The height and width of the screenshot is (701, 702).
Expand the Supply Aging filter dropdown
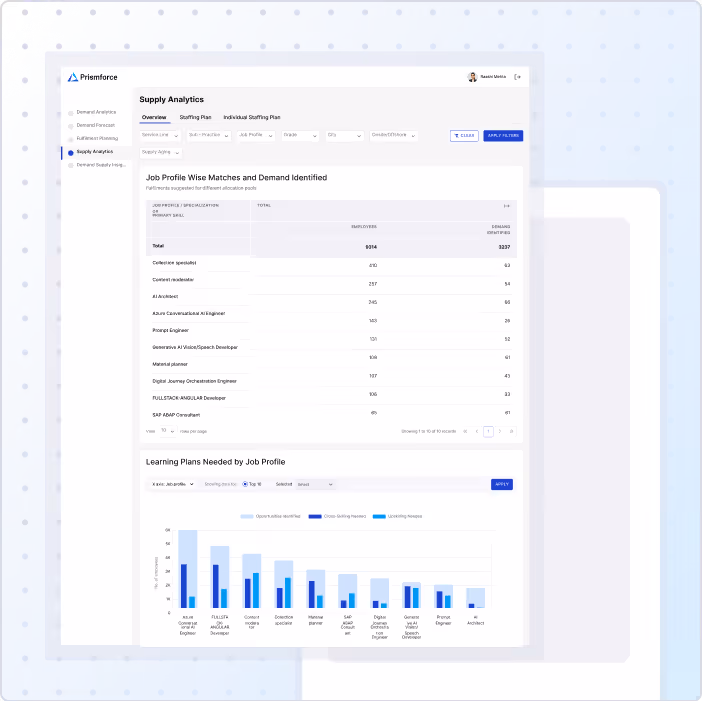[161, 153]
